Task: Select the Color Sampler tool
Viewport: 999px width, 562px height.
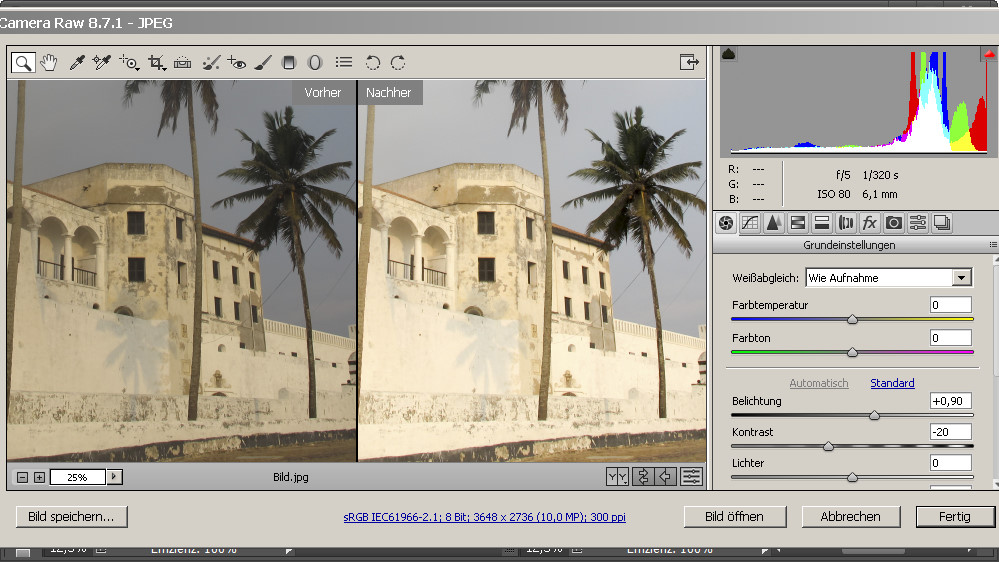Action: pyautogui.click(x=101, y=62)
